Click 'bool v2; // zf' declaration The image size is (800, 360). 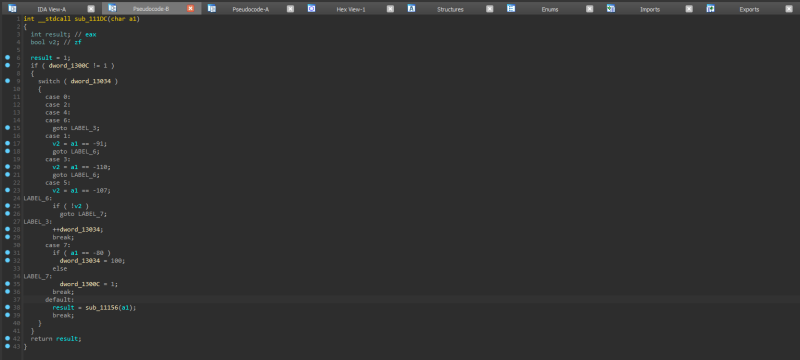click(56, 42)
